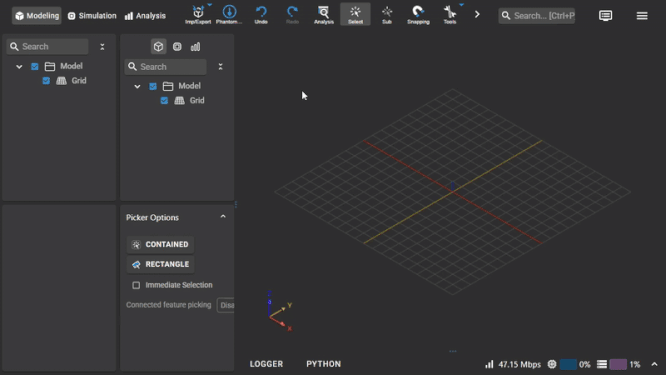Image resolution: width=666 pixels, height=375 pixels.
Task: Open the Analysis toolbar tool
Action: [x=324, y=14]
